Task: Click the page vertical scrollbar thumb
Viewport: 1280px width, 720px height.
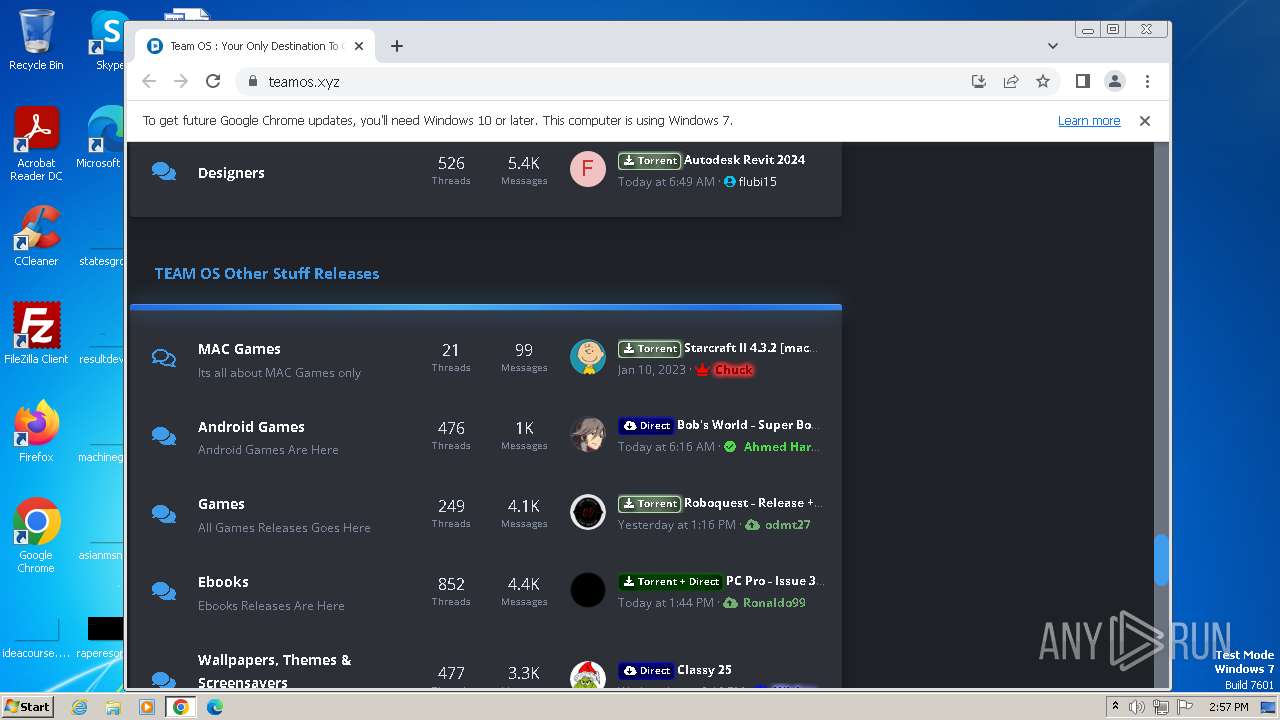Action: (x=1161, y=560)
